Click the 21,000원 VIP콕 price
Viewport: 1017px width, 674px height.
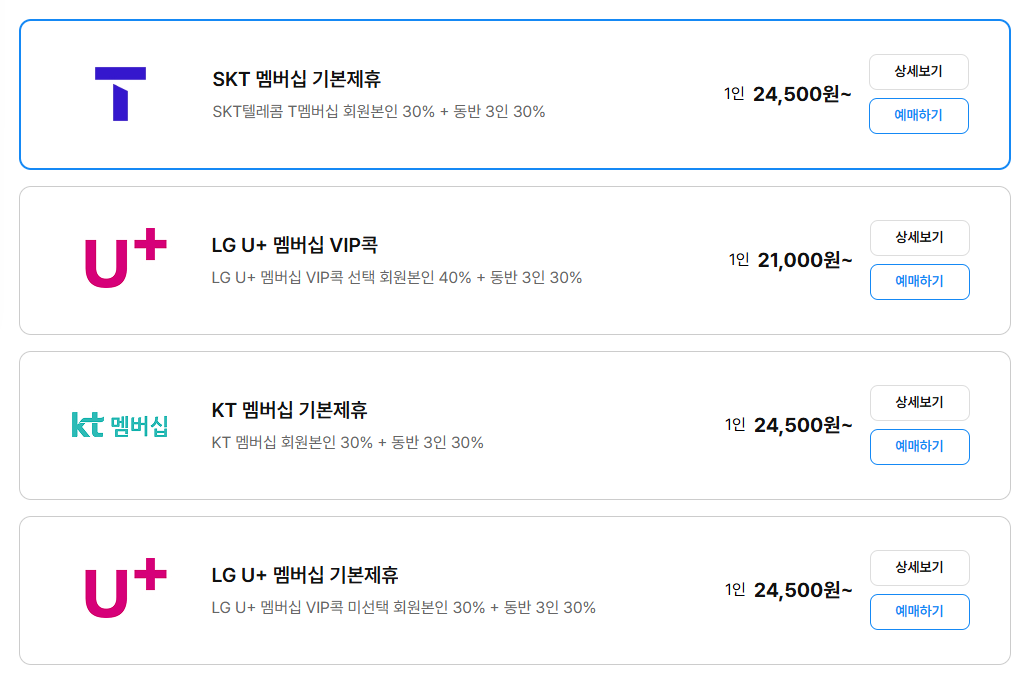(805, 261)
